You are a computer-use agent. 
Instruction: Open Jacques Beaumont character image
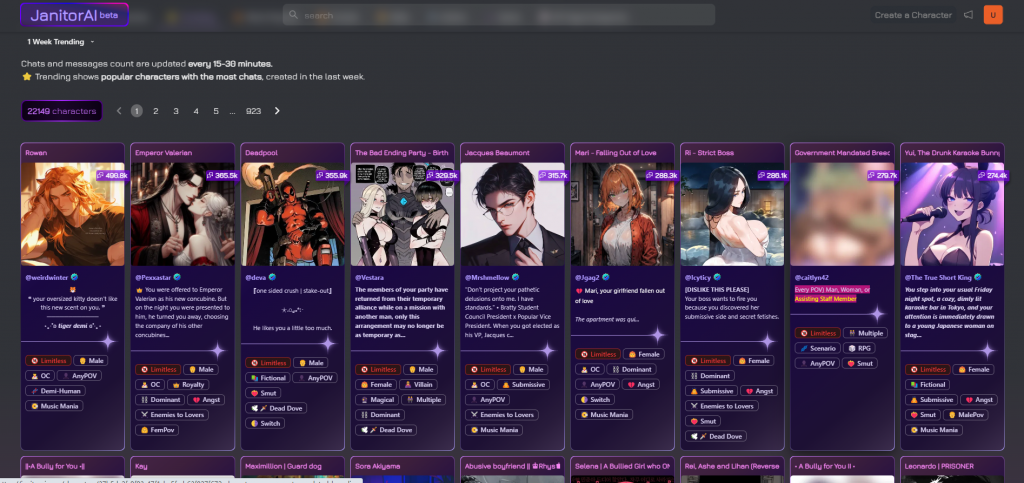[x=513, y=214]
